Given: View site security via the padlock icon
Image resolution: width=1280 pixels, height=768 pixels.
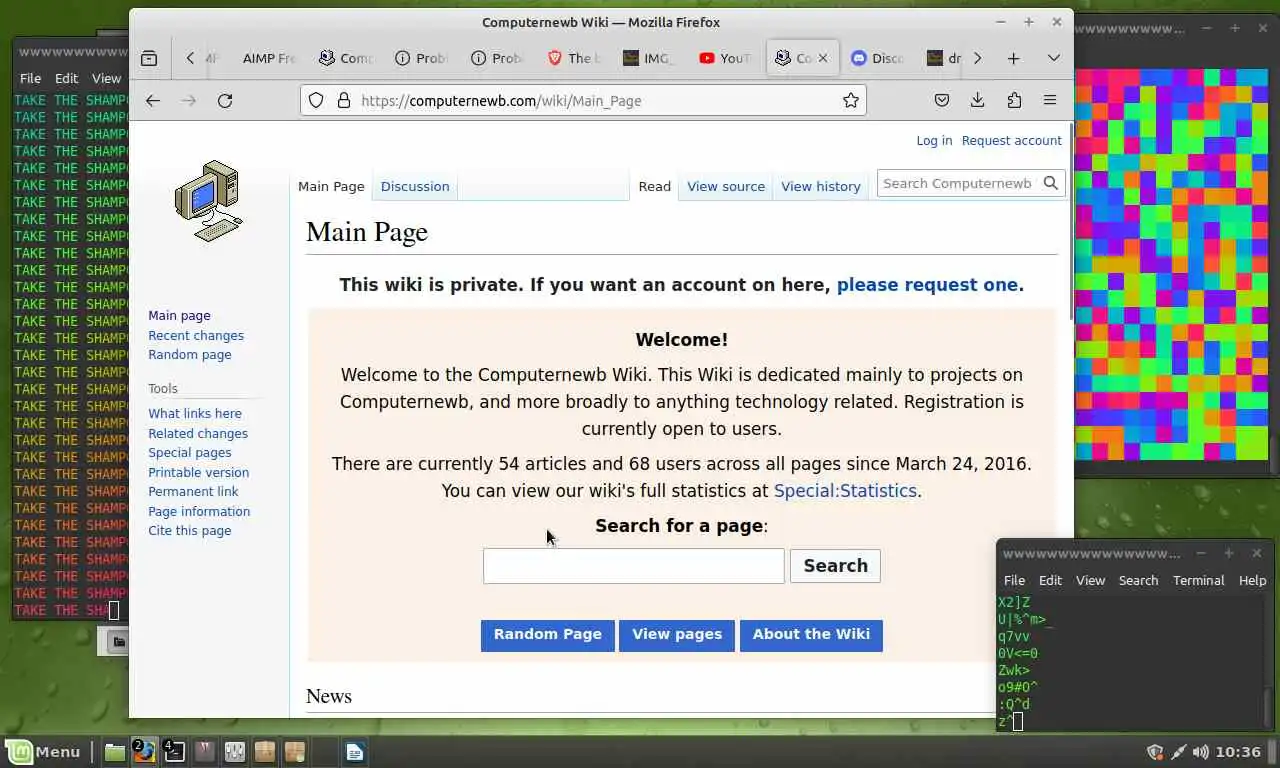Looking at the screenshot, I should point(343,100).
